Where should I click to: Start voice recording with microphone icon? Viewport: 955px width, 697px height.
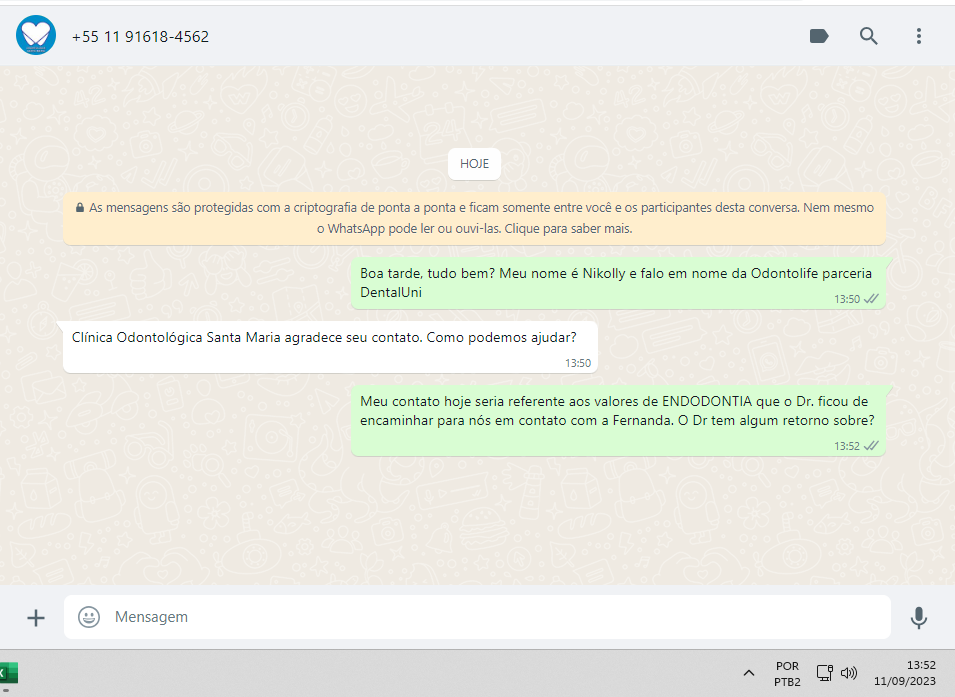[x=918, y=617]
